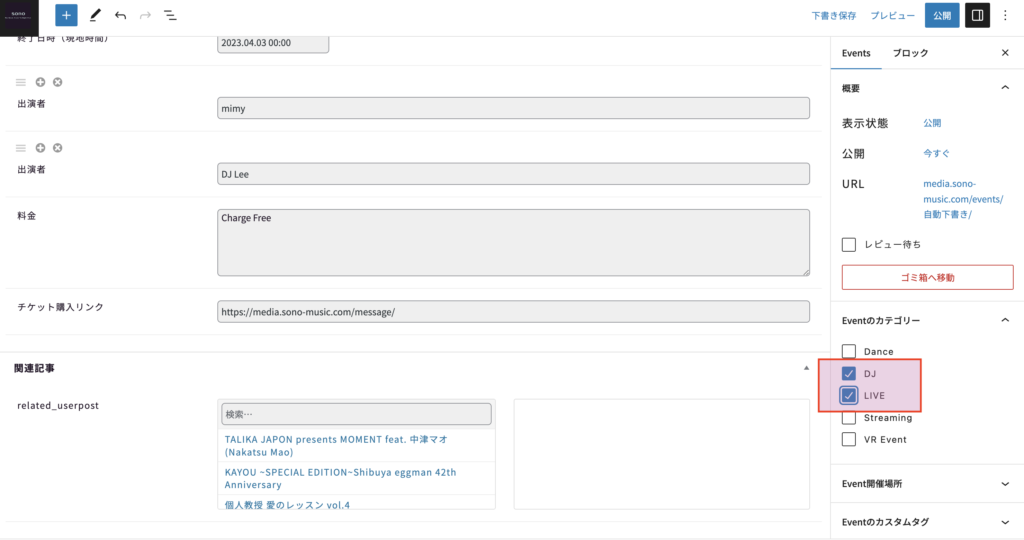The height and width of the screenshot is (540, 1024).
Task: Close the settings sidebar with X
Action: (x=1005, y=53)
